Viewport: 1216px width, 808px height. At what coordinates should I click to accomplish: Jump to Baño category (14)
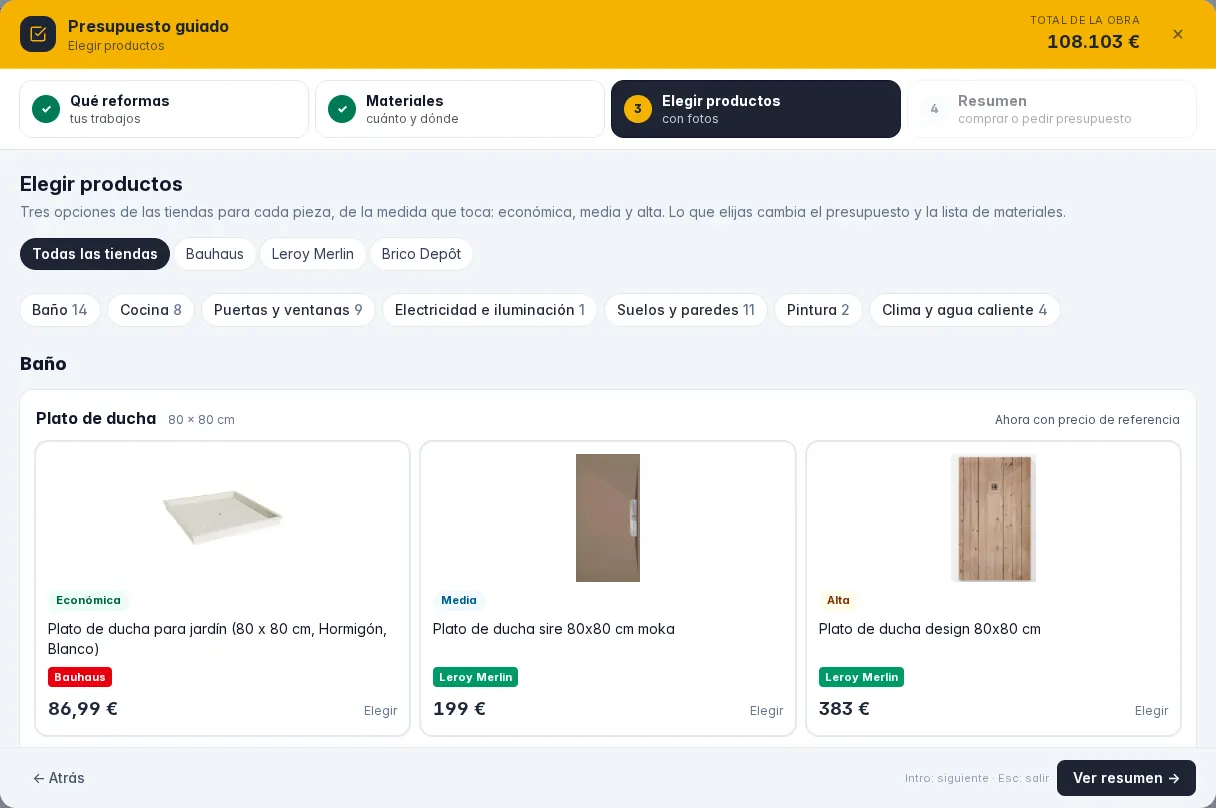(60, 310)
